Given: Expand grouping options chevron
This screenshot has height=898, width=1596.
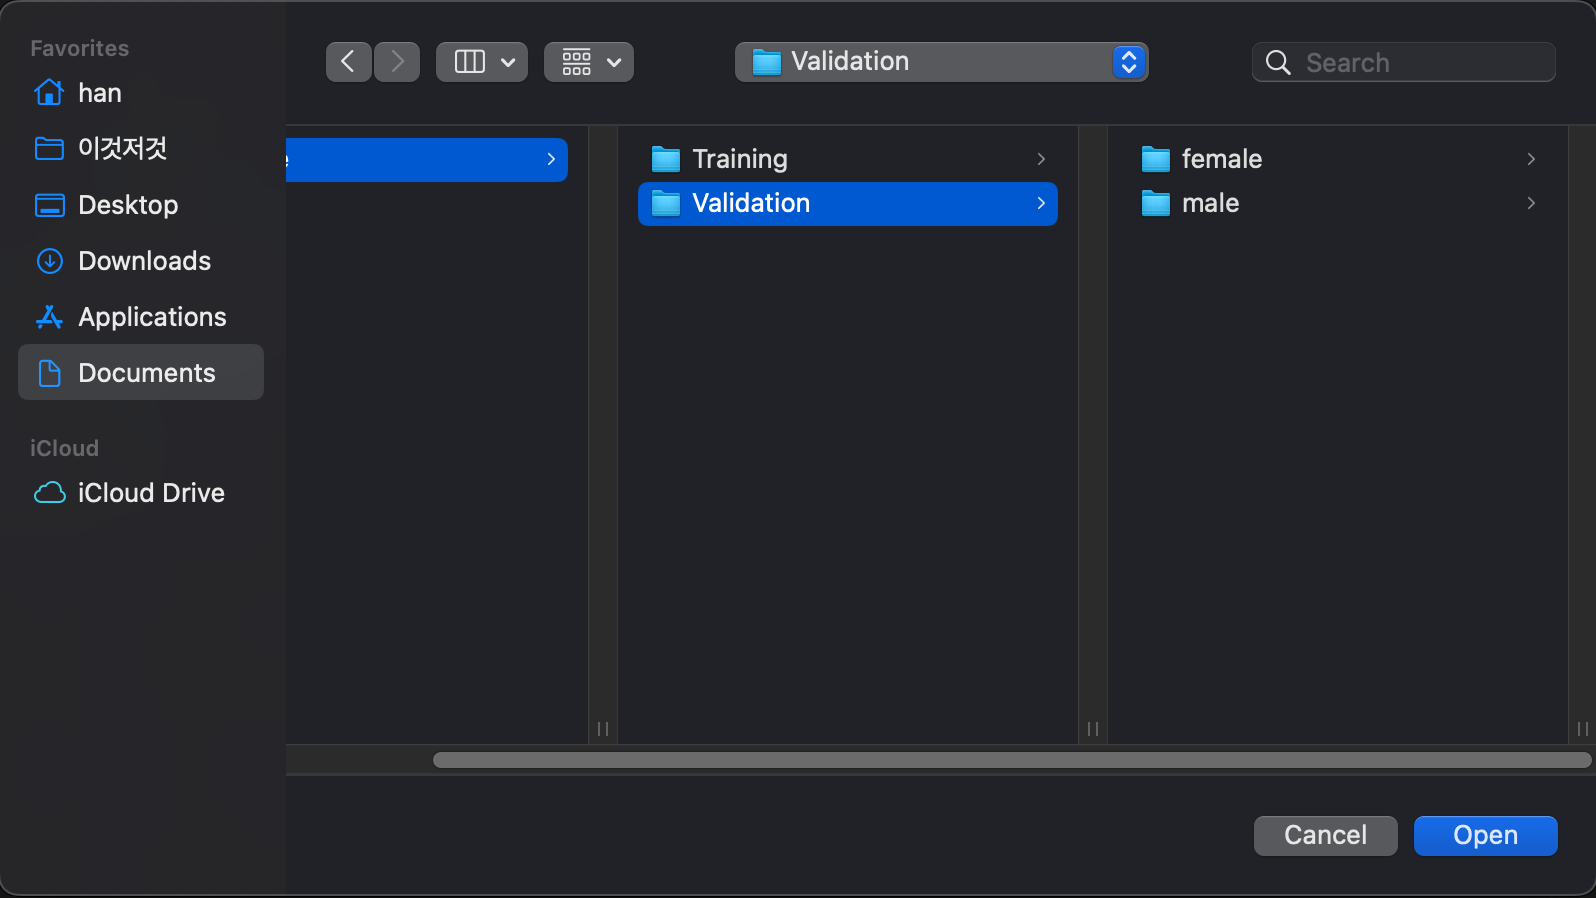Looking at the screenshot, I should [x=614, y=62].
